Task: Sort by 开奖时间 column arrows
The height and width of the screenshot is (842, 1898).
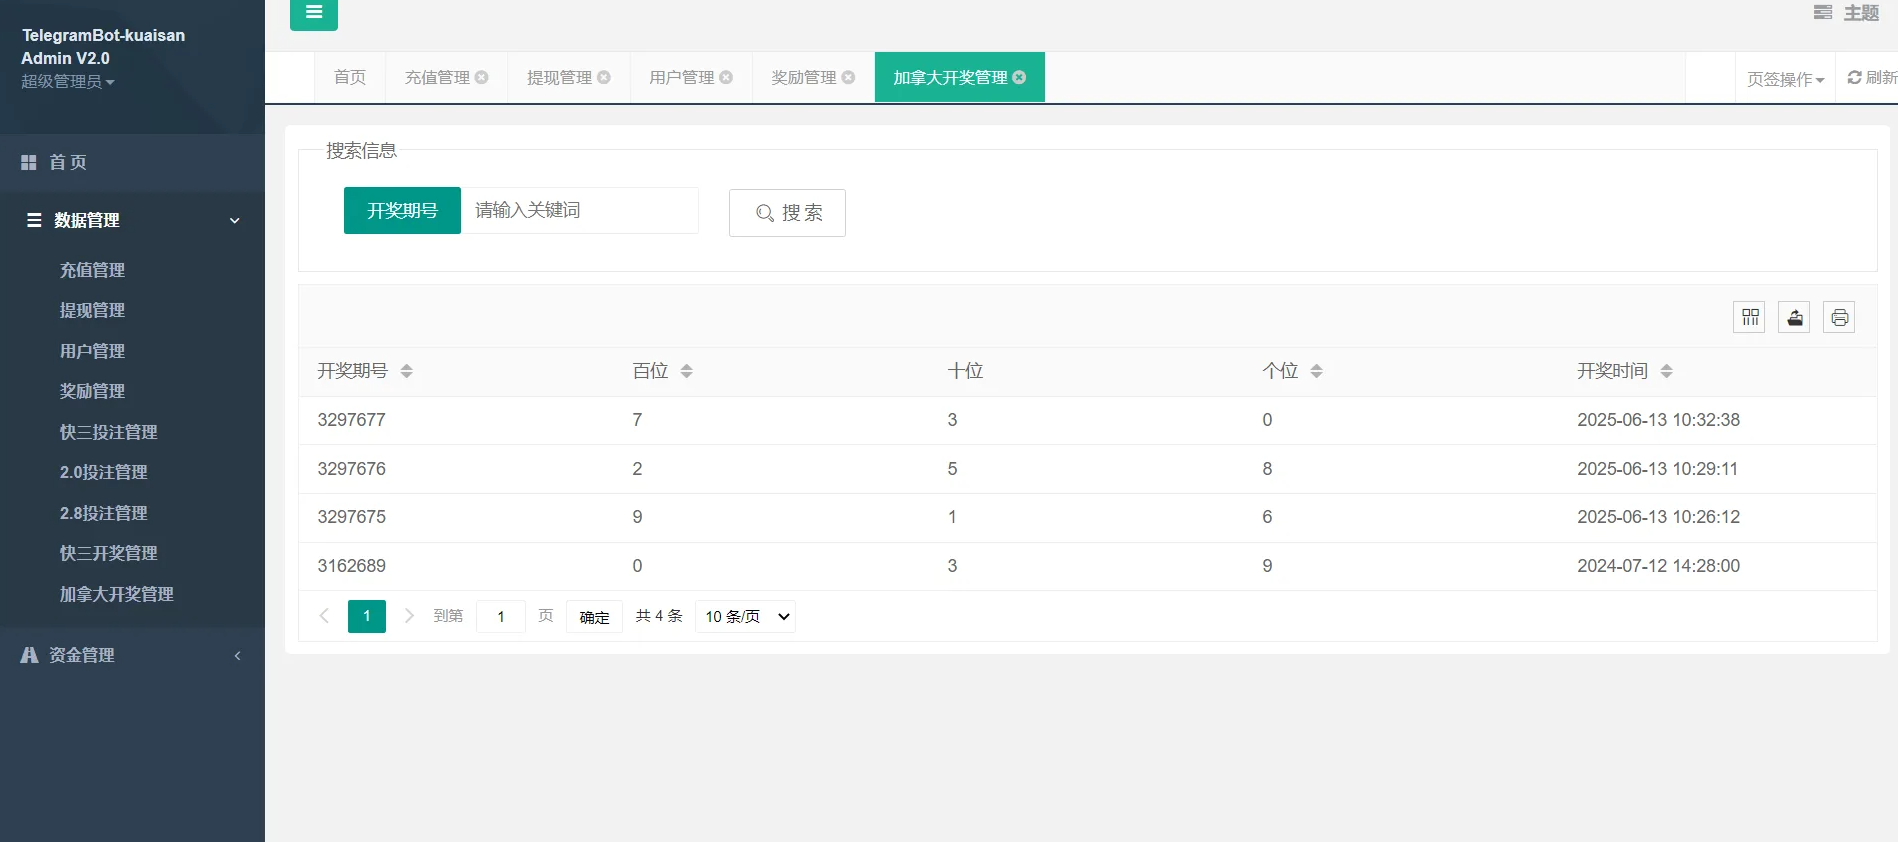Action: [1666, 371]
